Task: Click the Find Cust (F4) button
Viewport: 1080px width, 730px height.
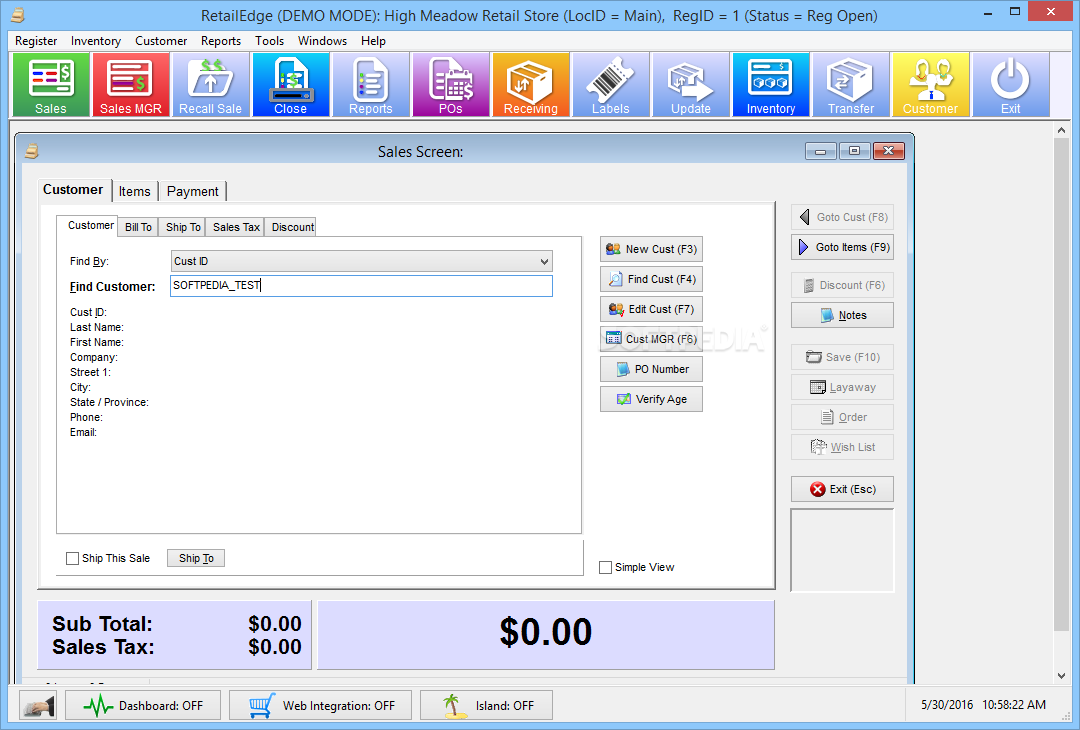Action: [x=652, y=279]
